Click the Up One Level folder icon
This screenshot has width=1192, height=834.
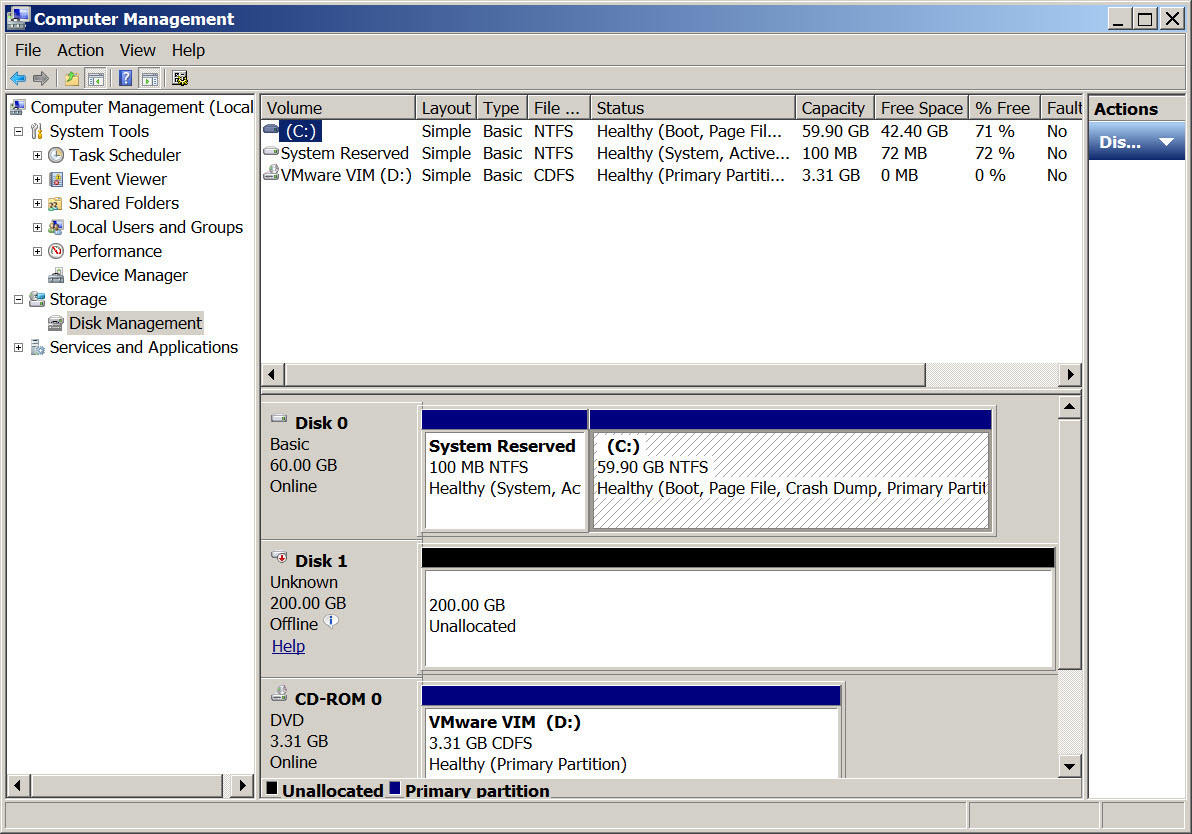(x=71, y=78)
